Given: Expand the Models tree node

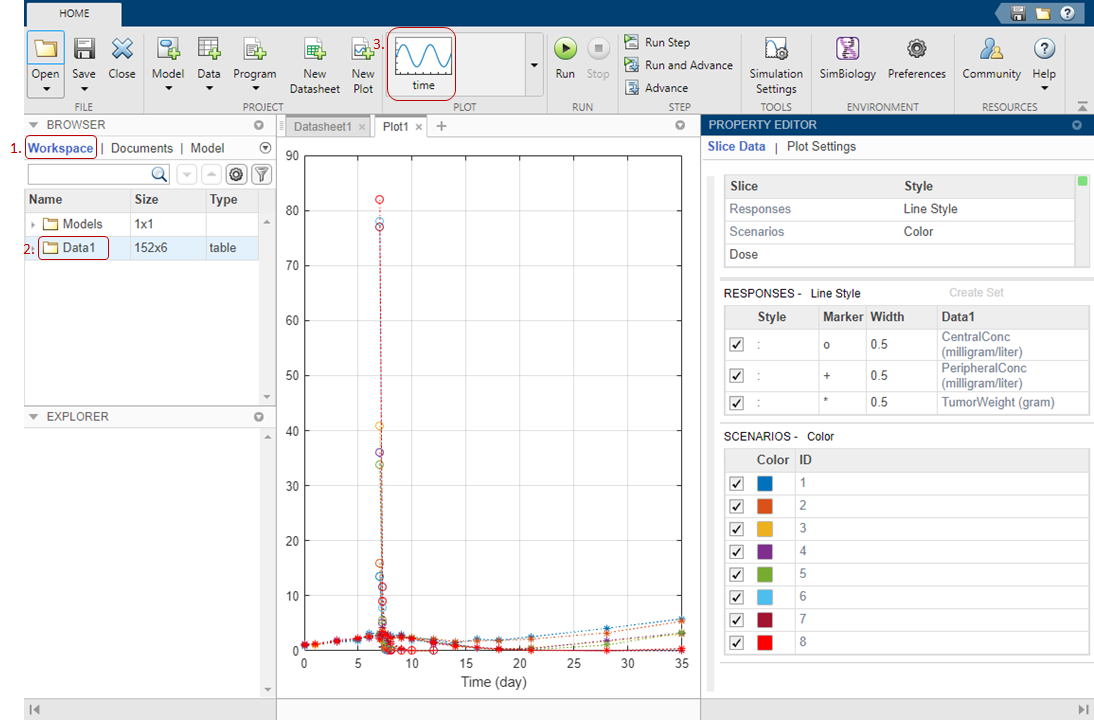Looking at the screenshot, I should [x=33, y=225].
